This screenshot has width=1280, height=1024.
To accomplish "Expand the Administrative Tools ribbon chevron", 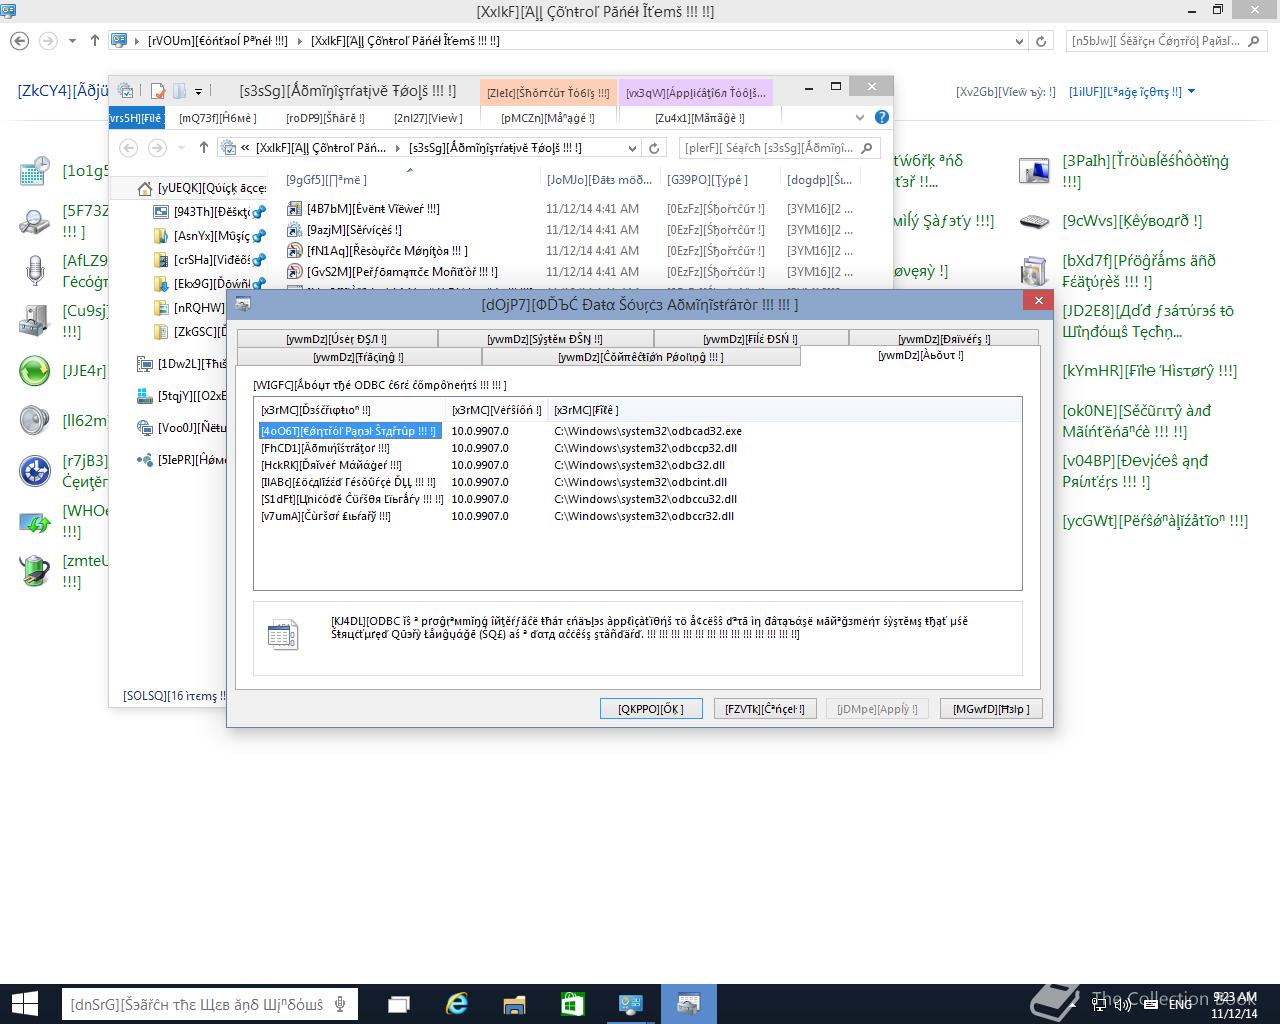I will point(860,118).
